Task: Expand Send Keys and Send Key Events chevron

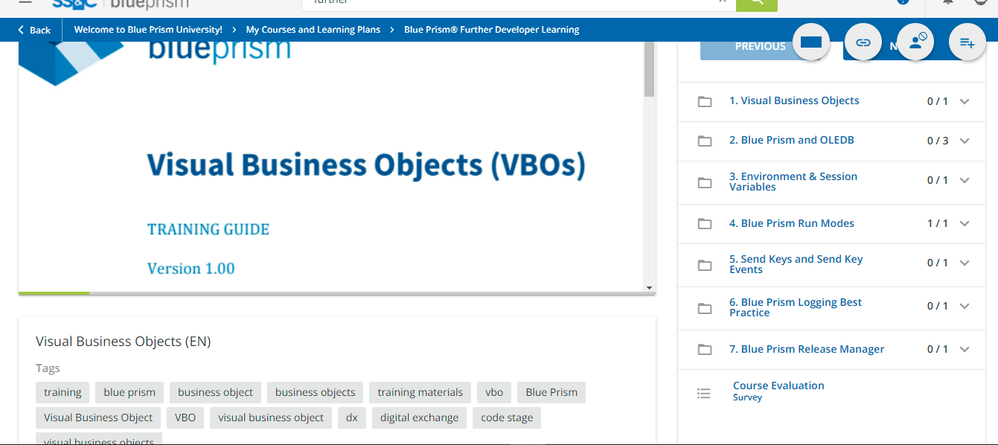Action: 965,263
